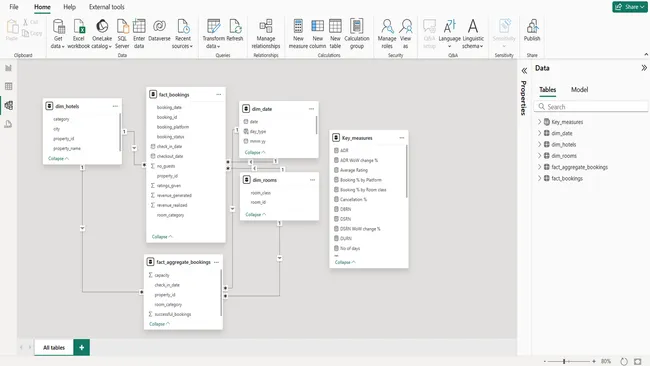This screenshot has height=366, width=650.
Task: Add a new layout tab
Action: [82, 347]
